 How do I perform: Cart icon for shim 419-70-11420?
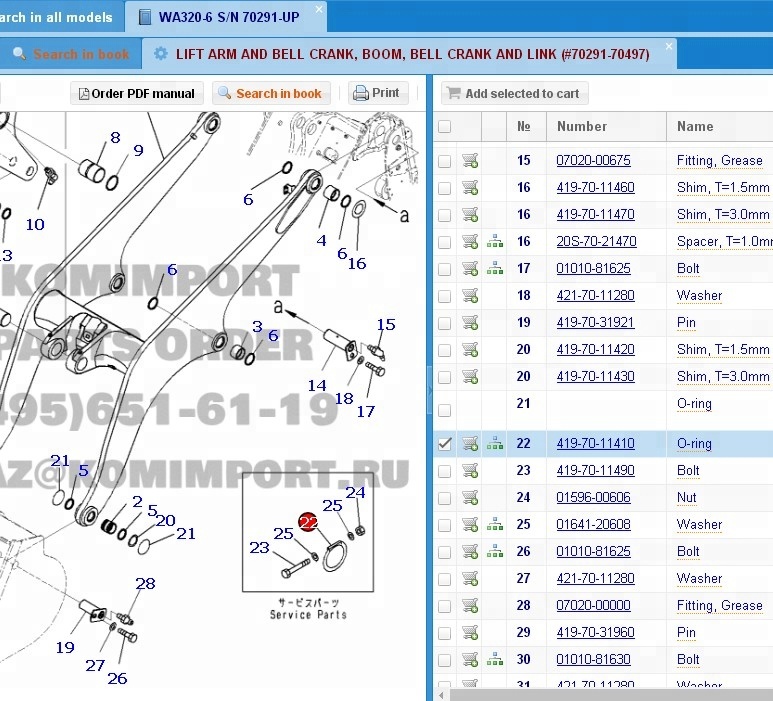click(470, 350)
